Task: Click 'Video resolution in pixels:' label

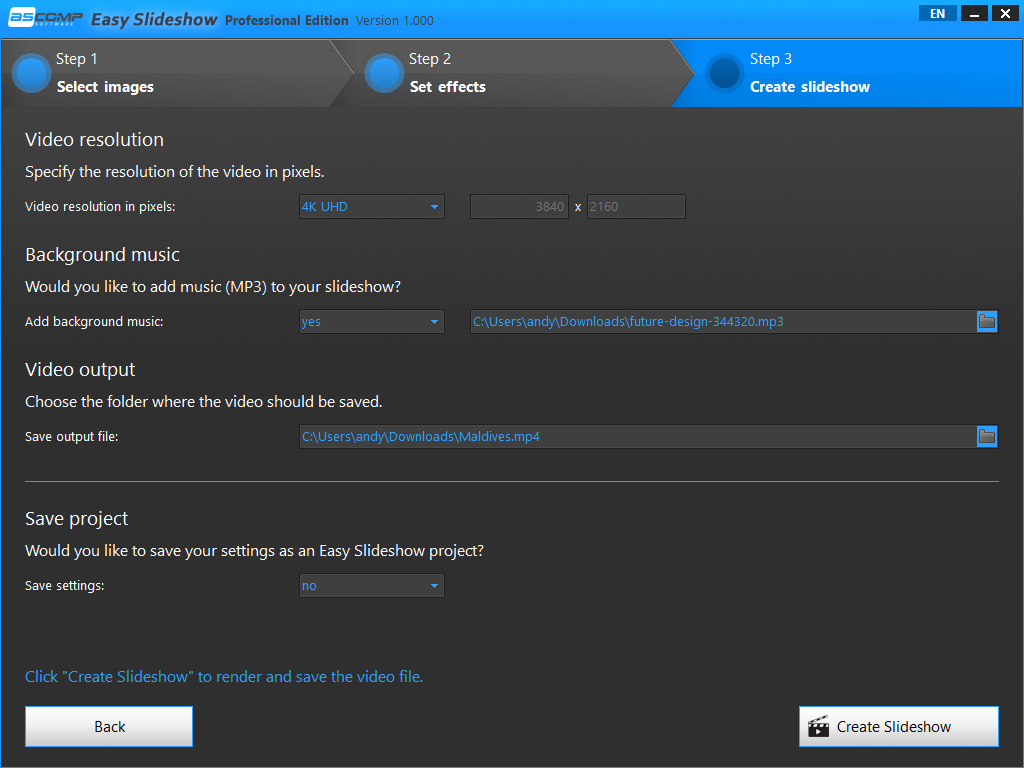Action: click(100, 207)
